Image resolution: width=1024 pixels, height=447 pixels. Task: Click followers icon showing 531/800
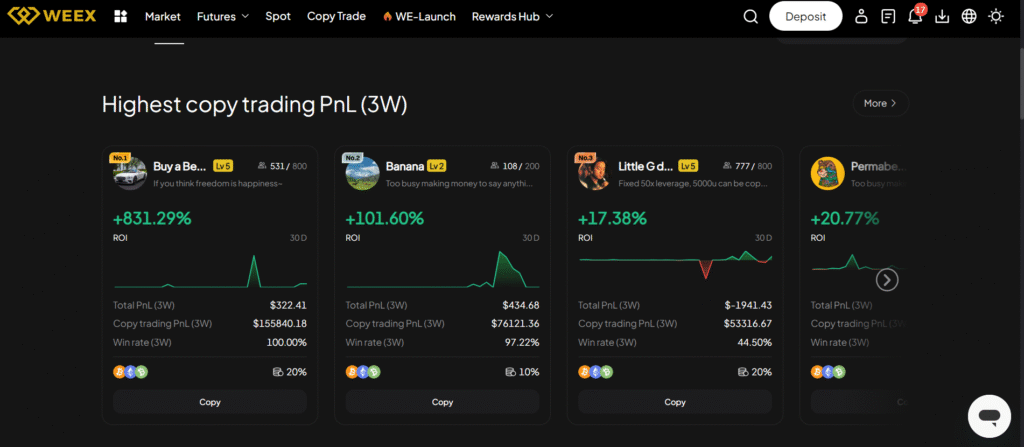point(263,166)
